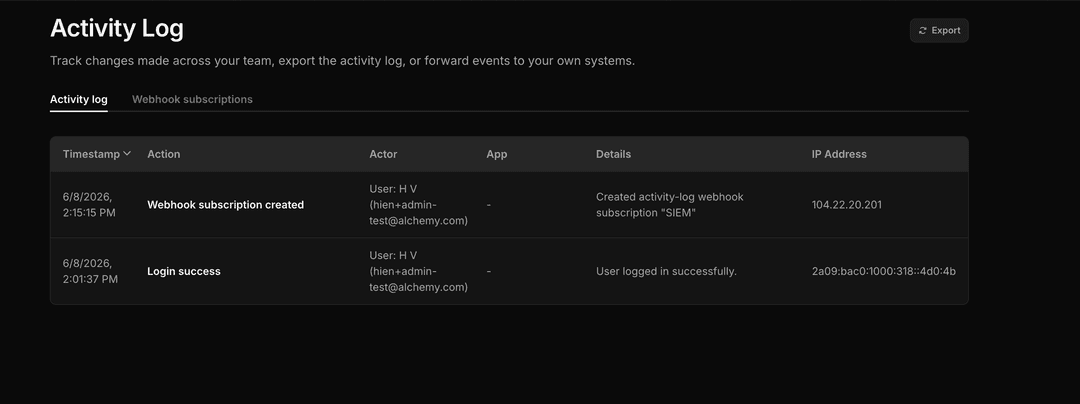Click the Activity Log page heading
Viewport: 1080px width, 404px height.
pyautogui.click(x=117, y=28)
